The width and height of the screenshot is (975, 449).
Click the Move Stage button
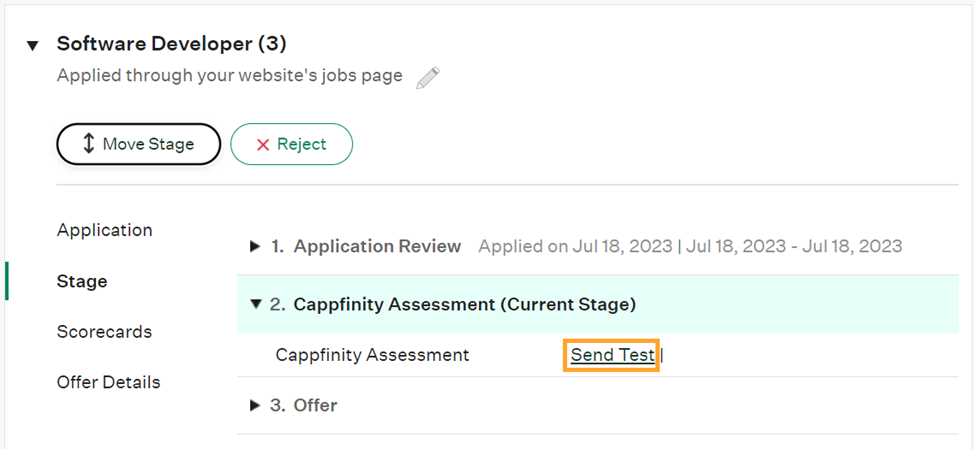click(139, 144)
